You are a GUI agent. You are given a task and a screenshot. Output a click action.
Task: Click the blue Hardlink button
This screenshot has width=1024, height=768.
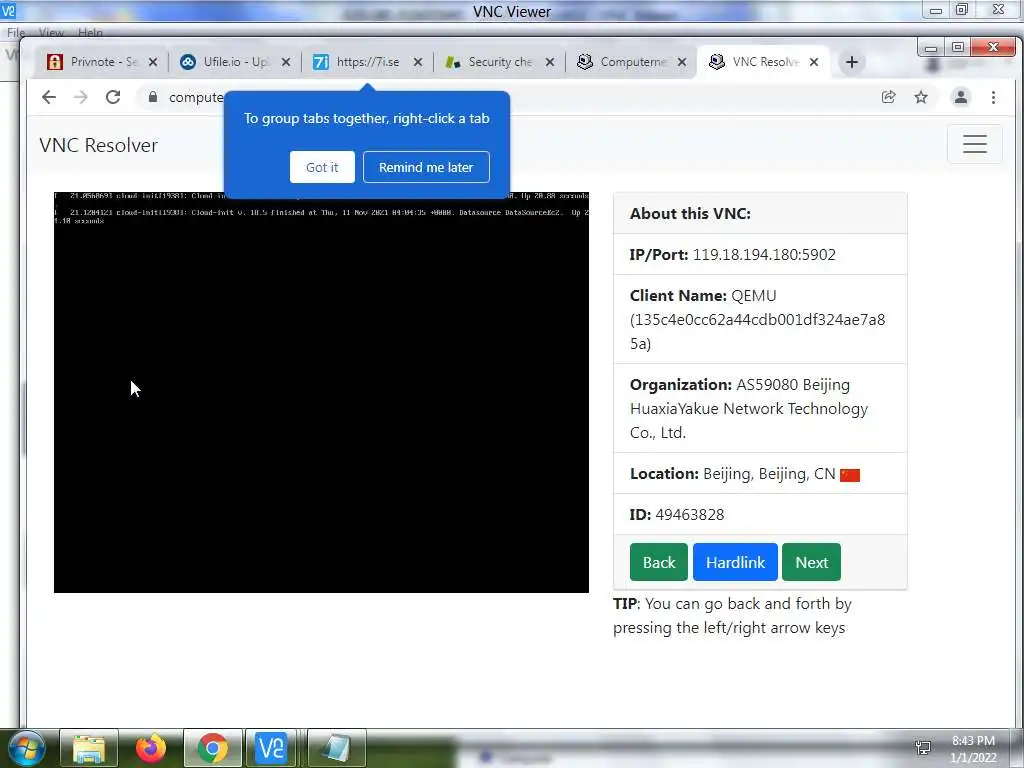click(735, 562)
